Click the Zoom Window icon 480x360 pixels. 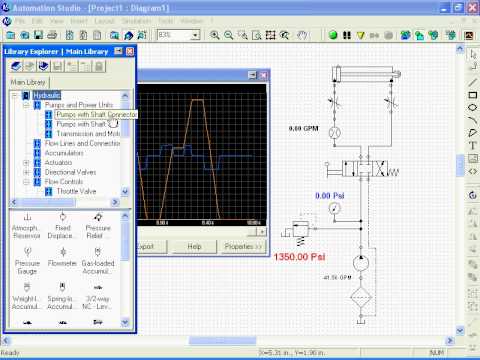pyautogui.click(x=243, y=35)
